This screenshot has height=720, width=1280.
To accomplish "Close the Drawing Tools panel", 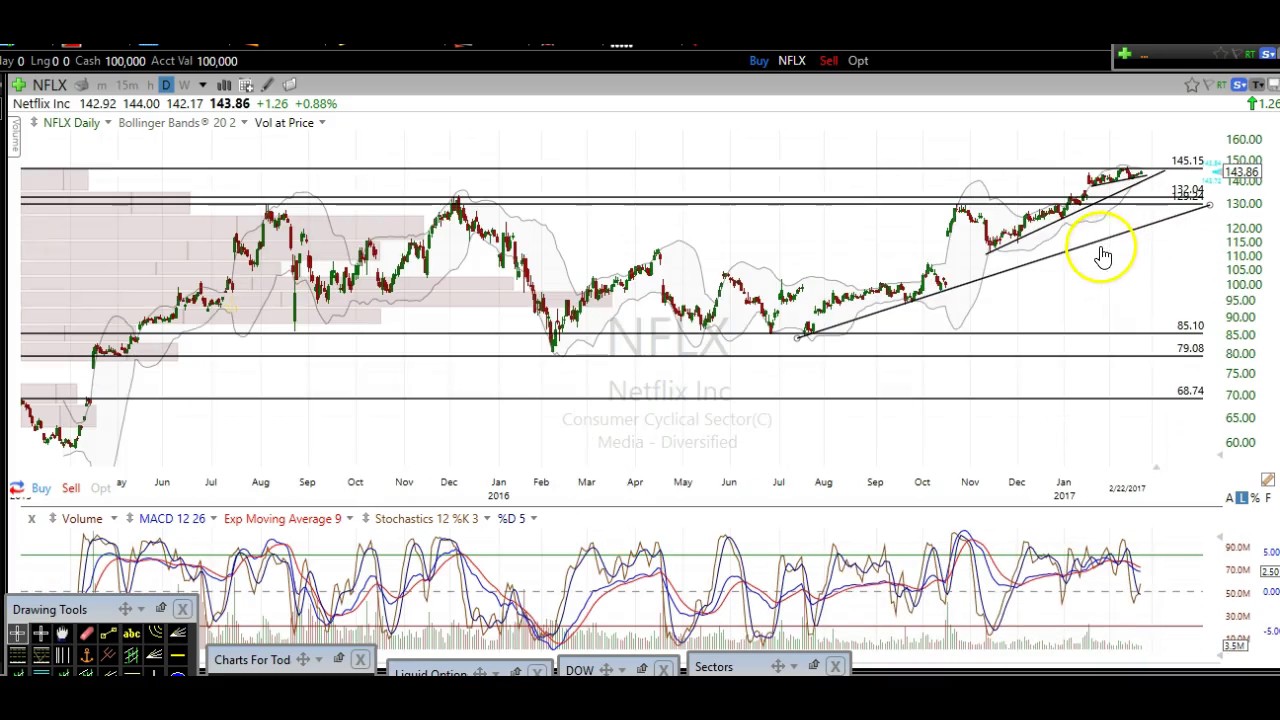I will pos(182,609).
